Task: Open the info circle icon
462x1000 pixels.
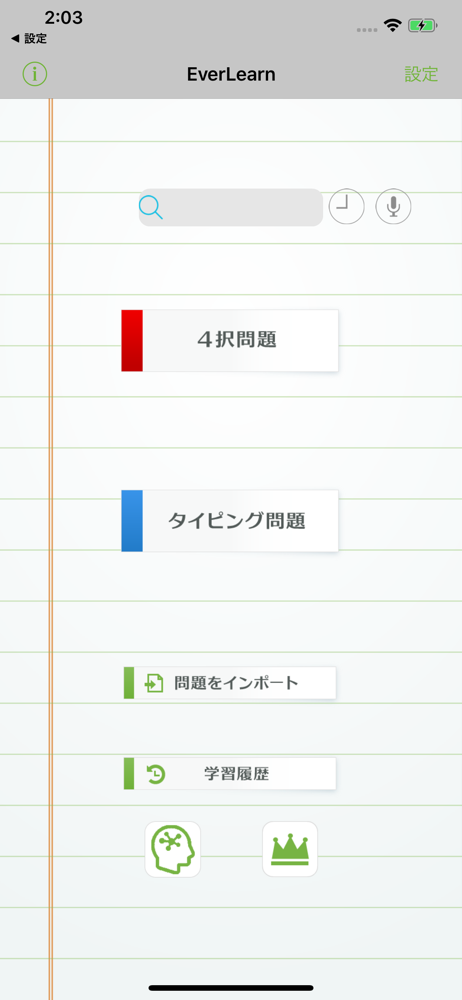Action: (35, 74)
